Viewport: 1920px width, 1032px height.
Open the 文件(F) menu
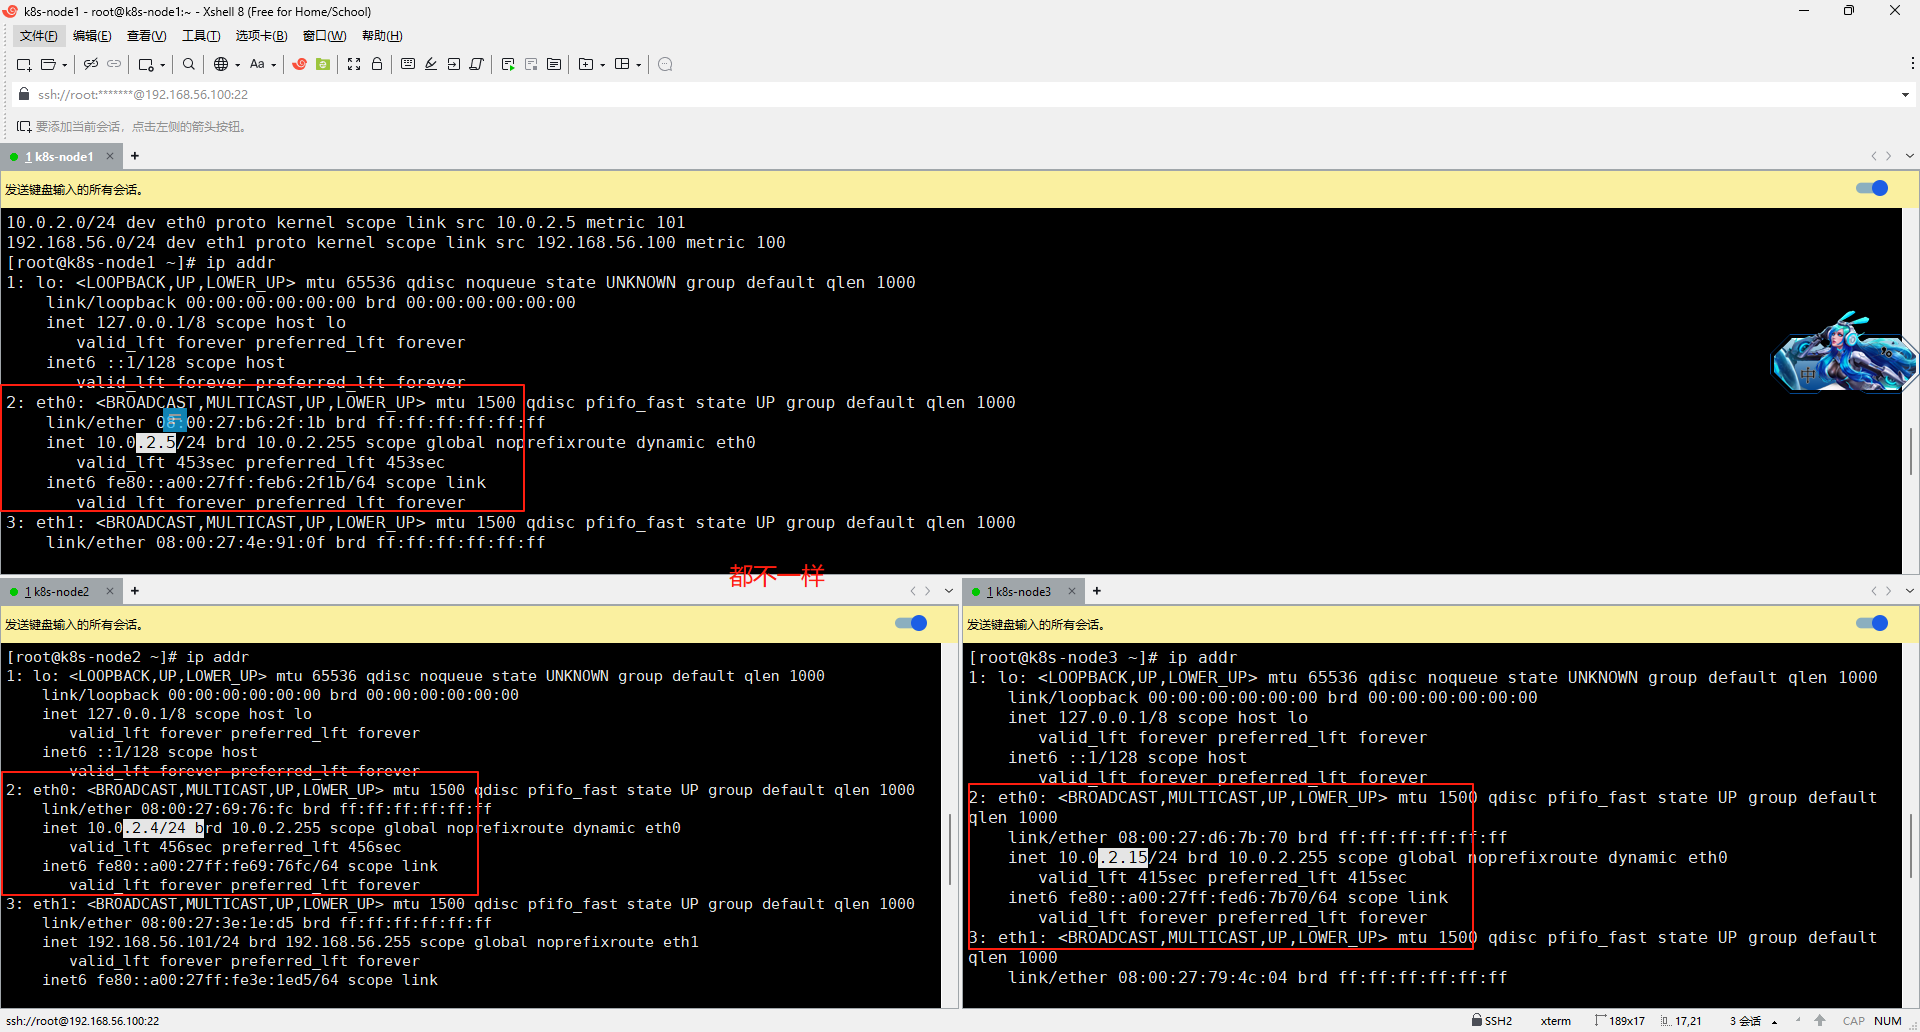click(x=39, y=36)
